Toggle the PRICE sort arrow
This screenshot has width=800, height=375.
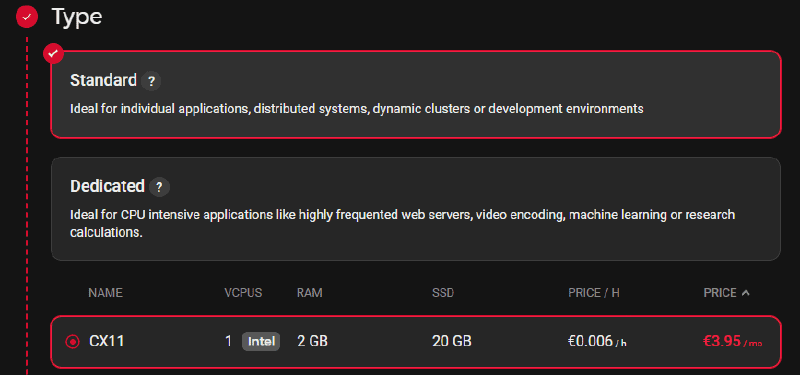tap(745, 293)
